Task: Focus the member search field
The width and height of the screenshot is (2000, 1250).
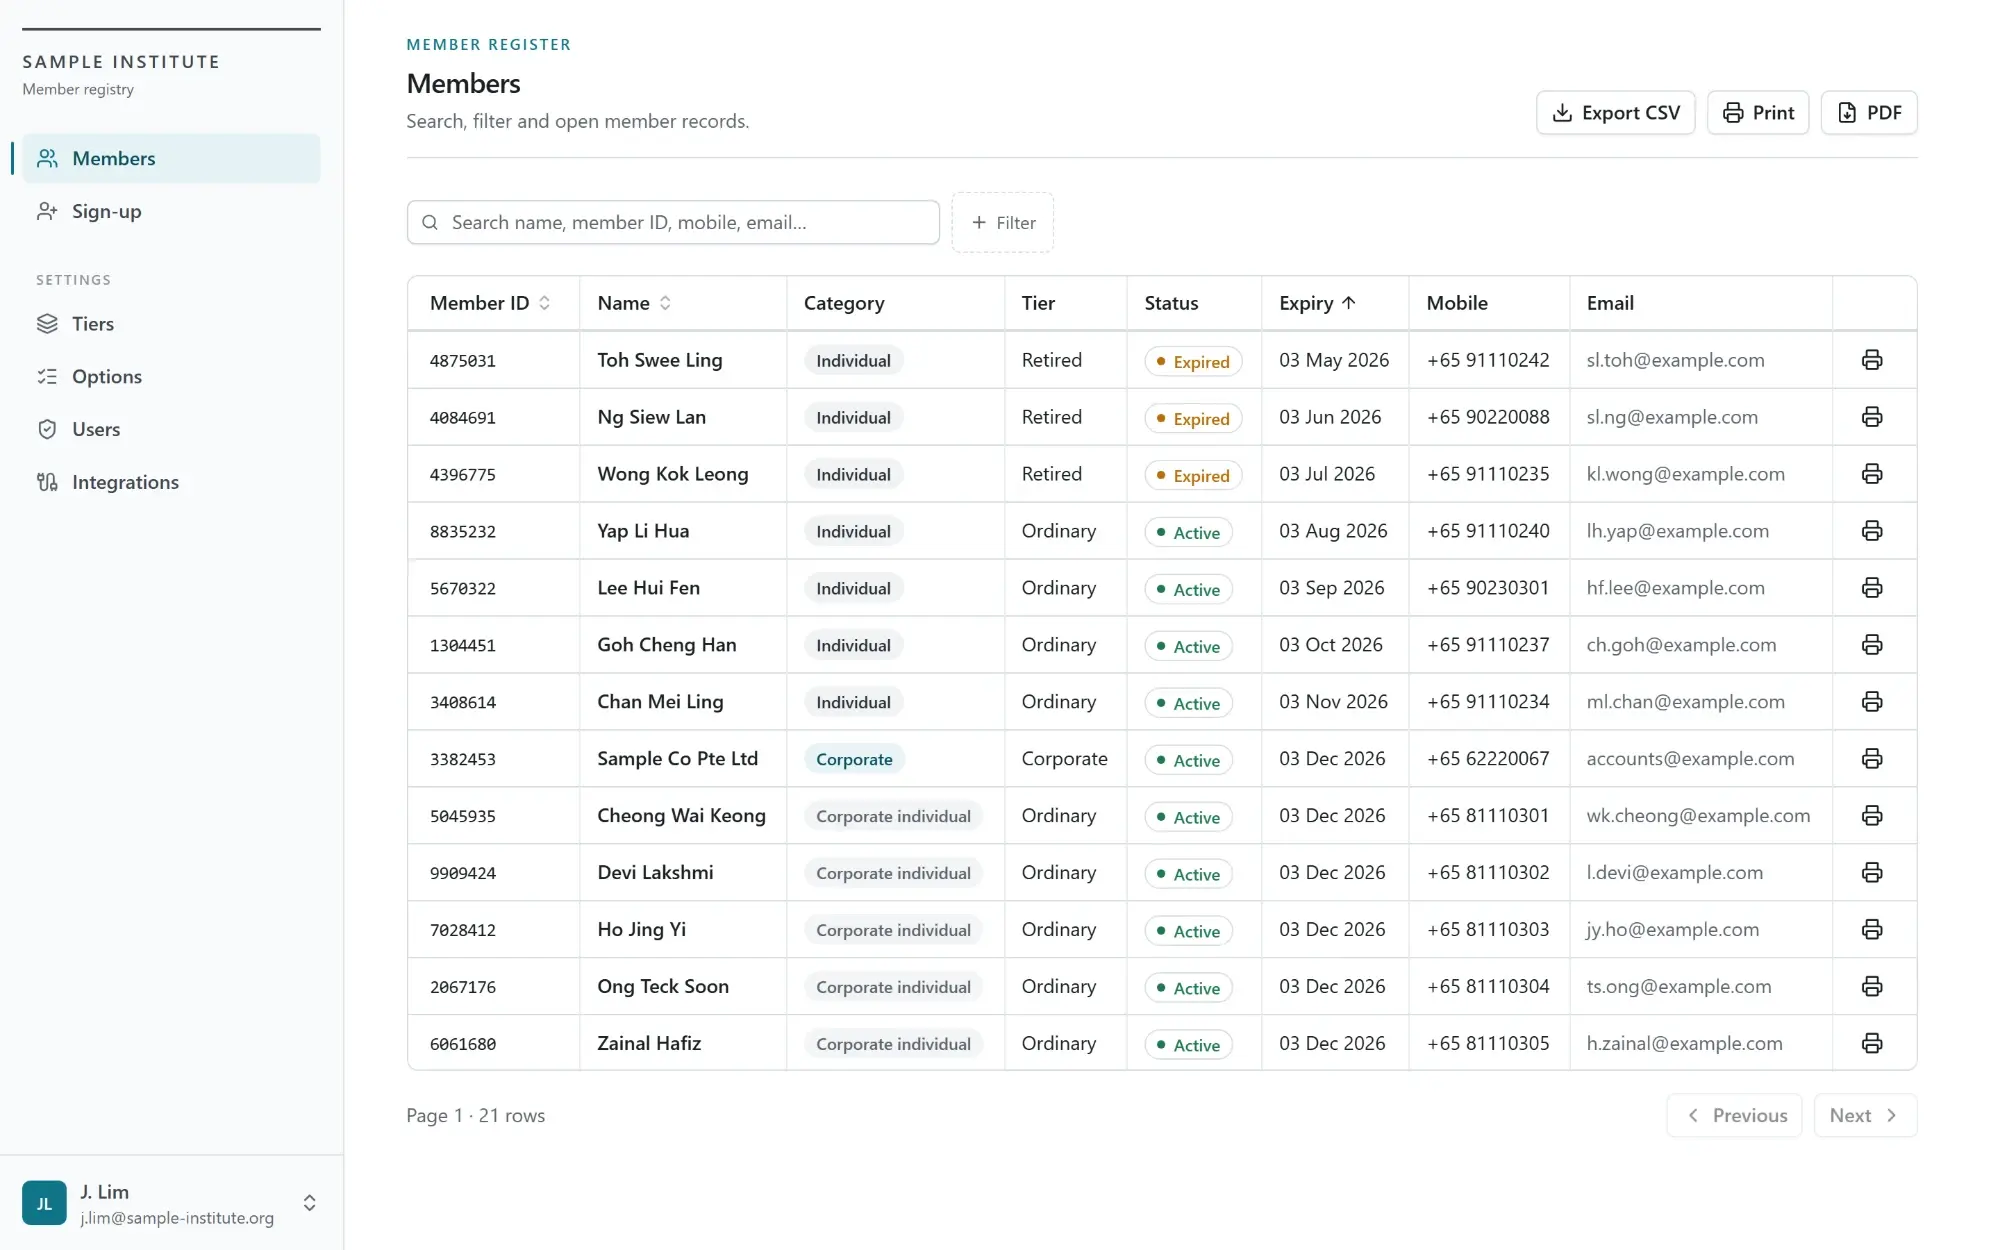Action: click(x=673, y=223)
